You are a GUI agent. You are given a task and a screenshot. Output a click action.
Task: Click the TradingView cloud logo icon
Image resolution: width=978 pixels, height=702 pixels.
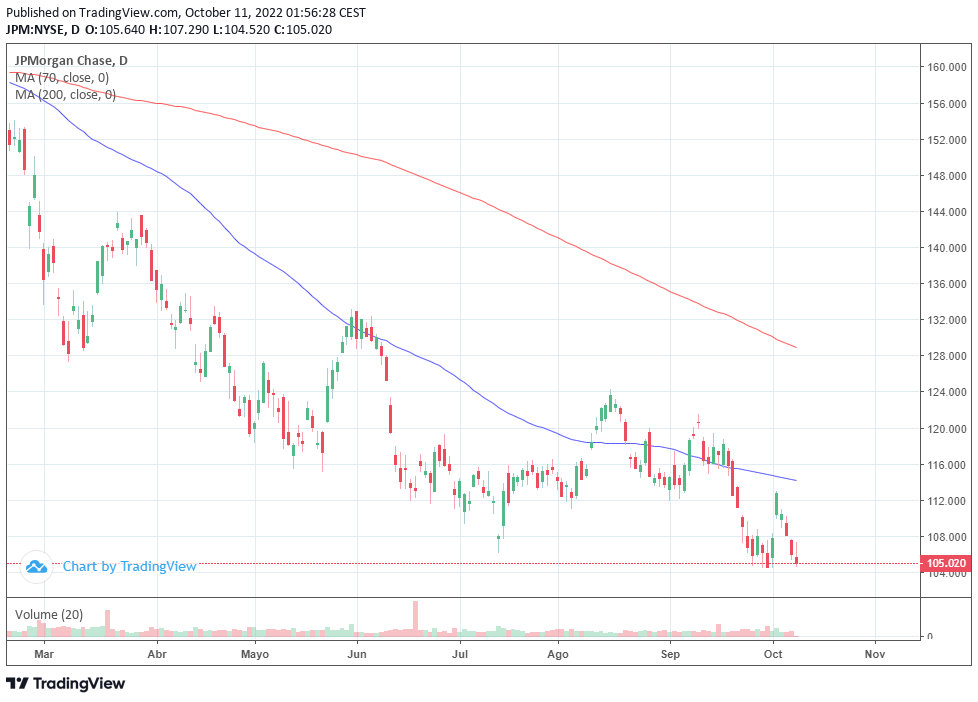(x=36, y=567)
